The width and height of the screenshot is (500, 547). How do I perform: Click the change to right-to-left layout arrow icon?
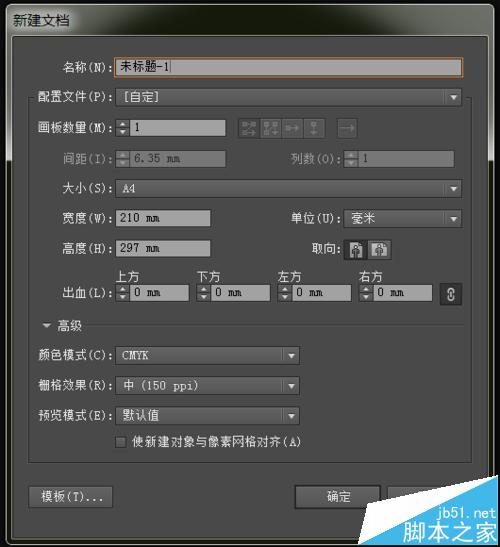click(347, 128)
